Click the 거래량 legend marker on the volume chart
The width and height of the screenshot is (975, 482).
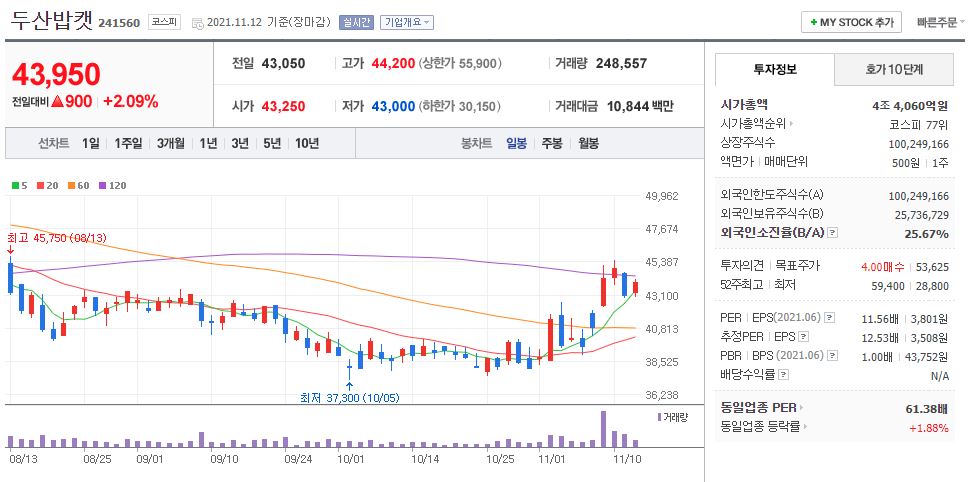[x=659, y=417]
